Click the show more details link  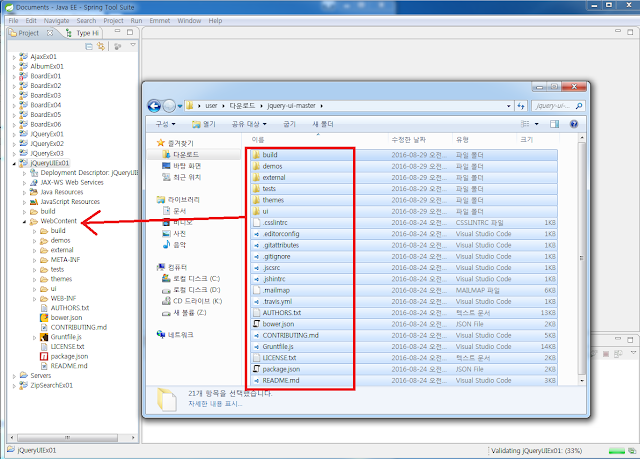coord(215,404)
